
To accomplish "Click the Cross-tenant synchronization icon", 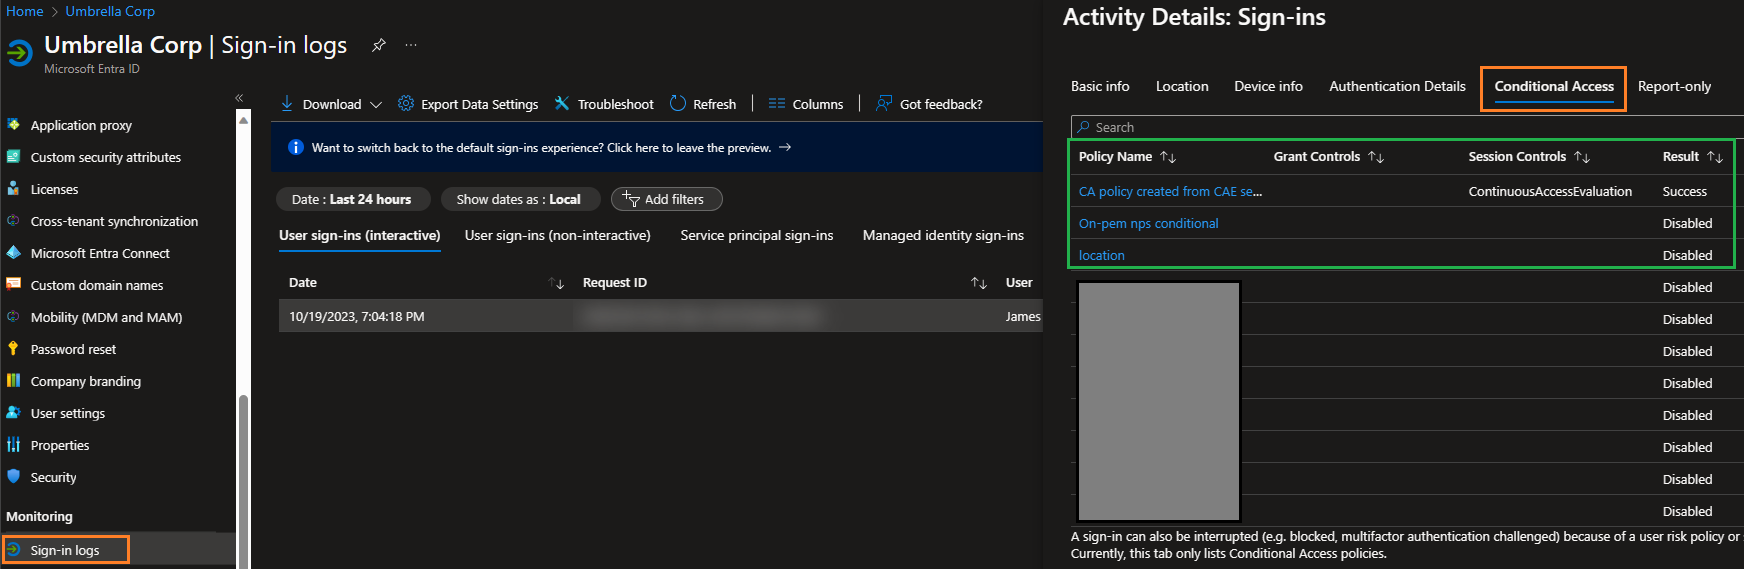I will (x=14, y=221).
